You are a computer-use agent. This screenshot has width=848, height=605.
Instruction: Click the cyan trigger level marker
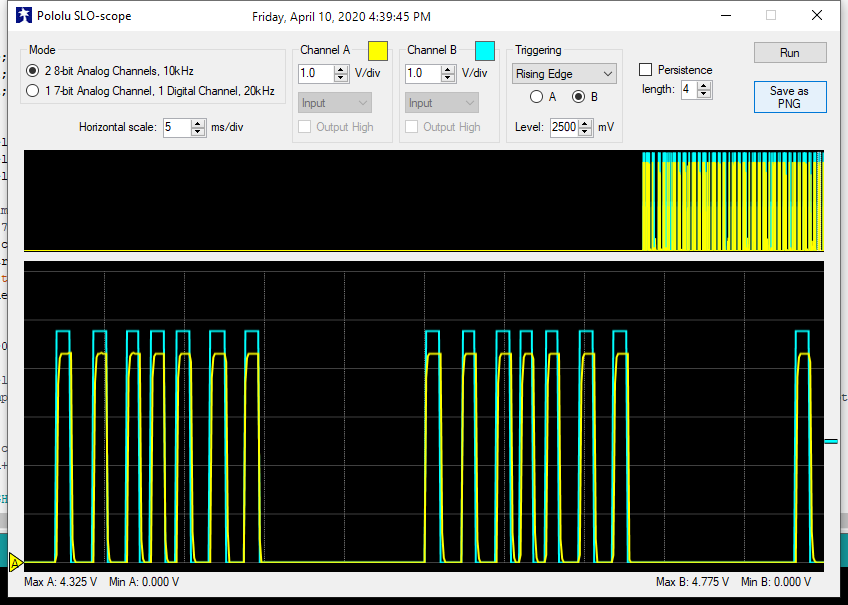coord(831,442)
